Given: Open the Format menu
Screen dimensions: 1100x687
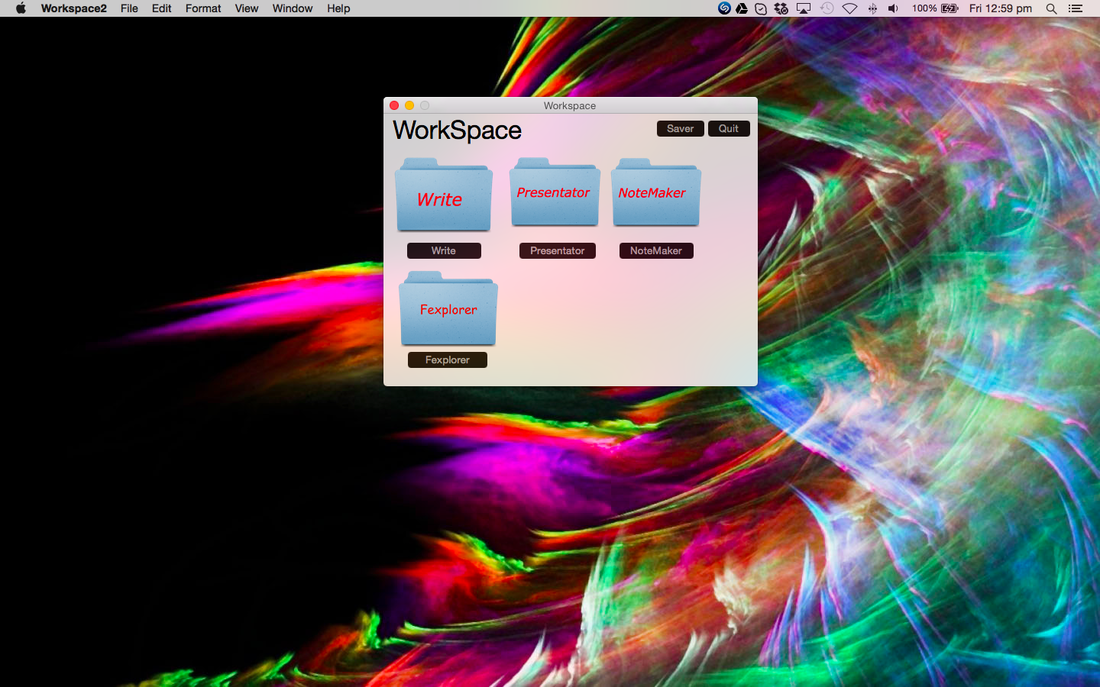Looking at the screenshot, I should tap(203, 8).
